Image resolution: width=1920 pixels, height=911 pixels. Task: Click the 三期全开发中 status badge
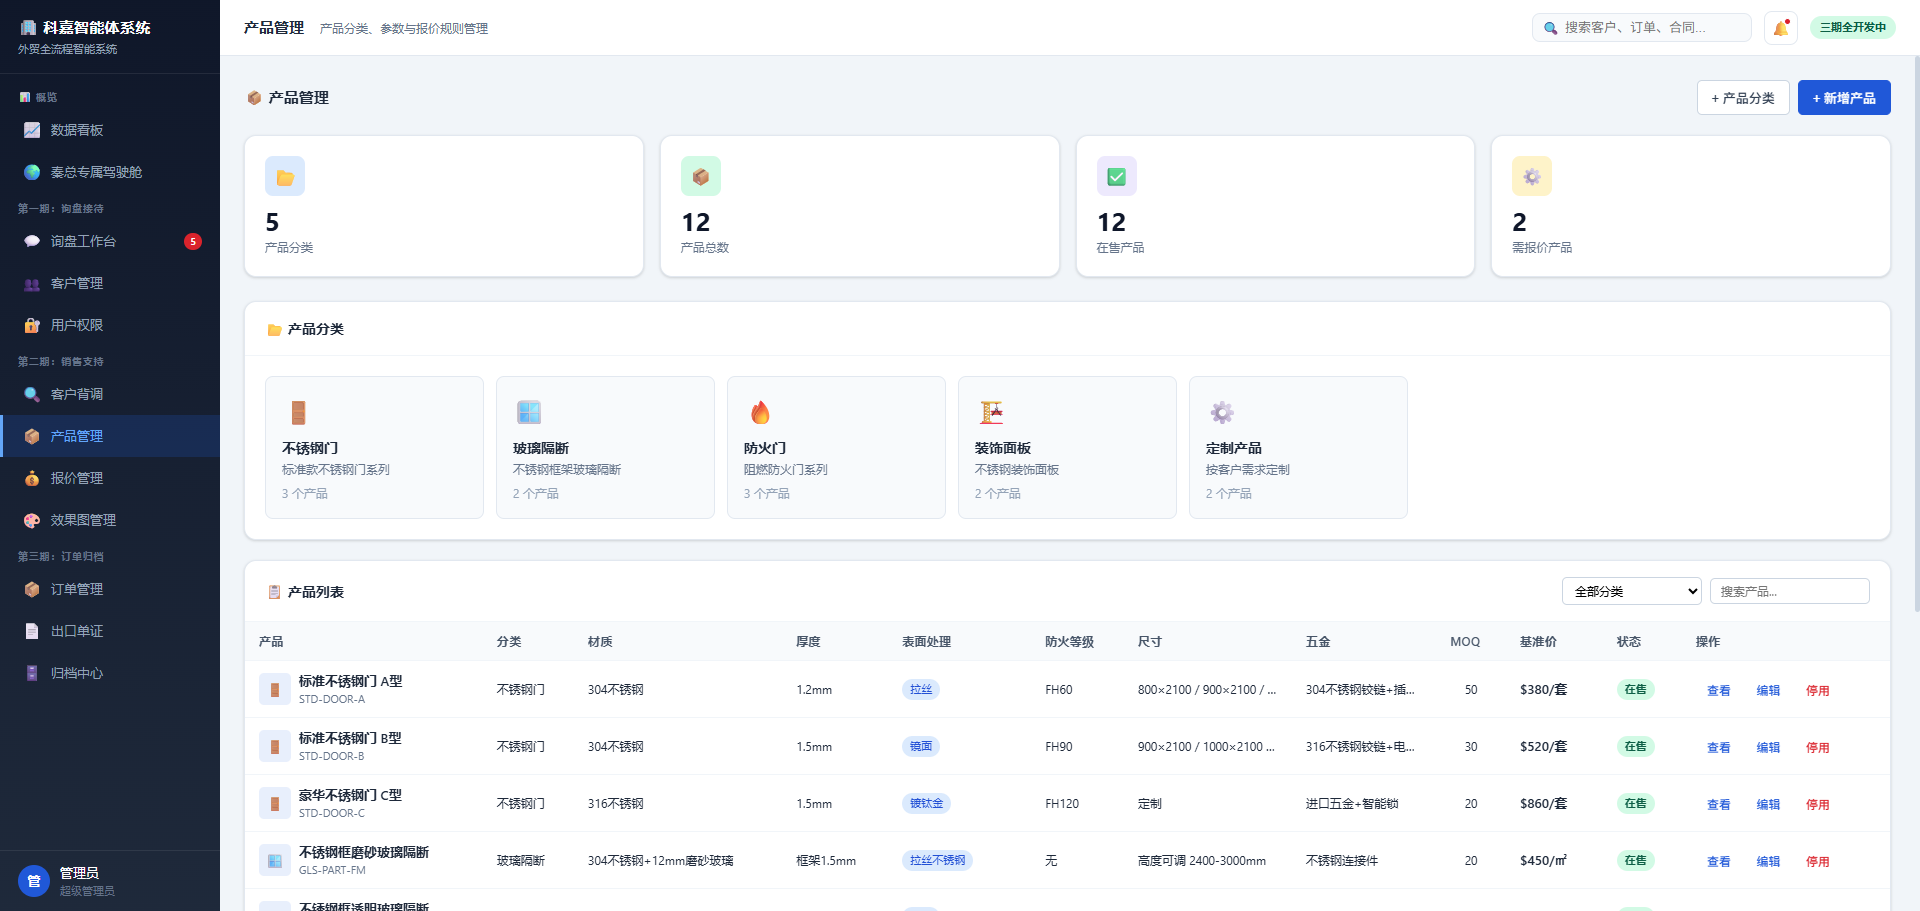pos(1853,27)
